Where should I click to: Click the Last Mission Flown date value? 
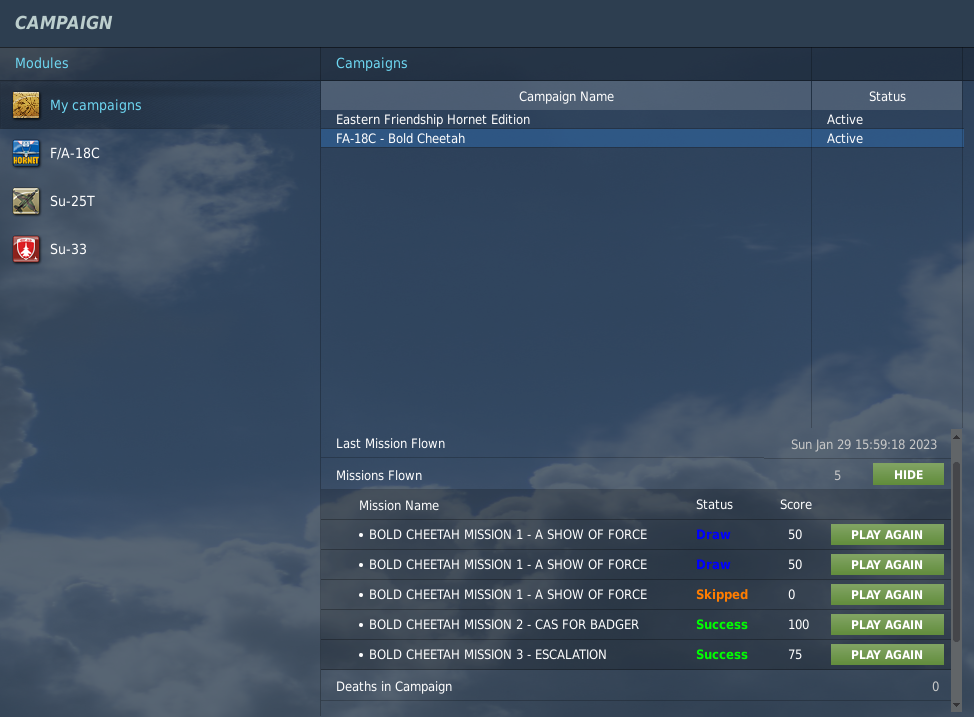coord(863,444)
